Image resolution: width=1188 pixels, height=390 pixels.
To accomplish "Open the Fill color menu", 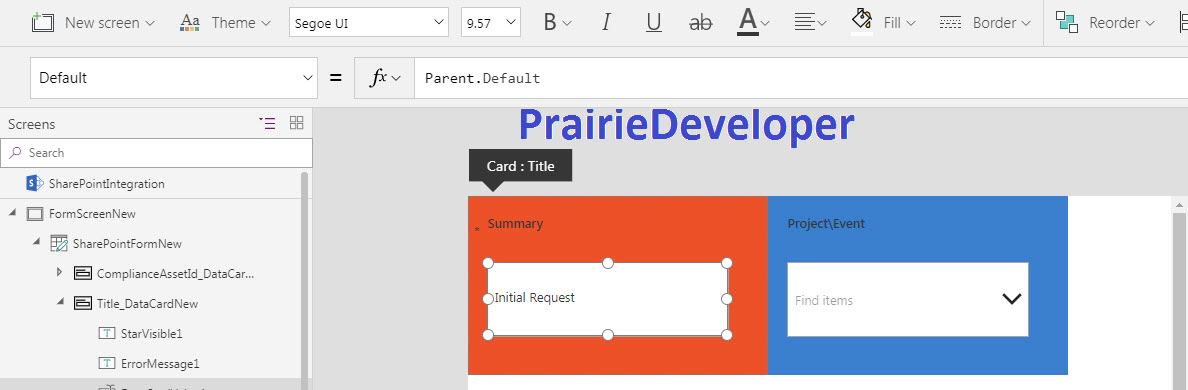I will tap(883, 23).
